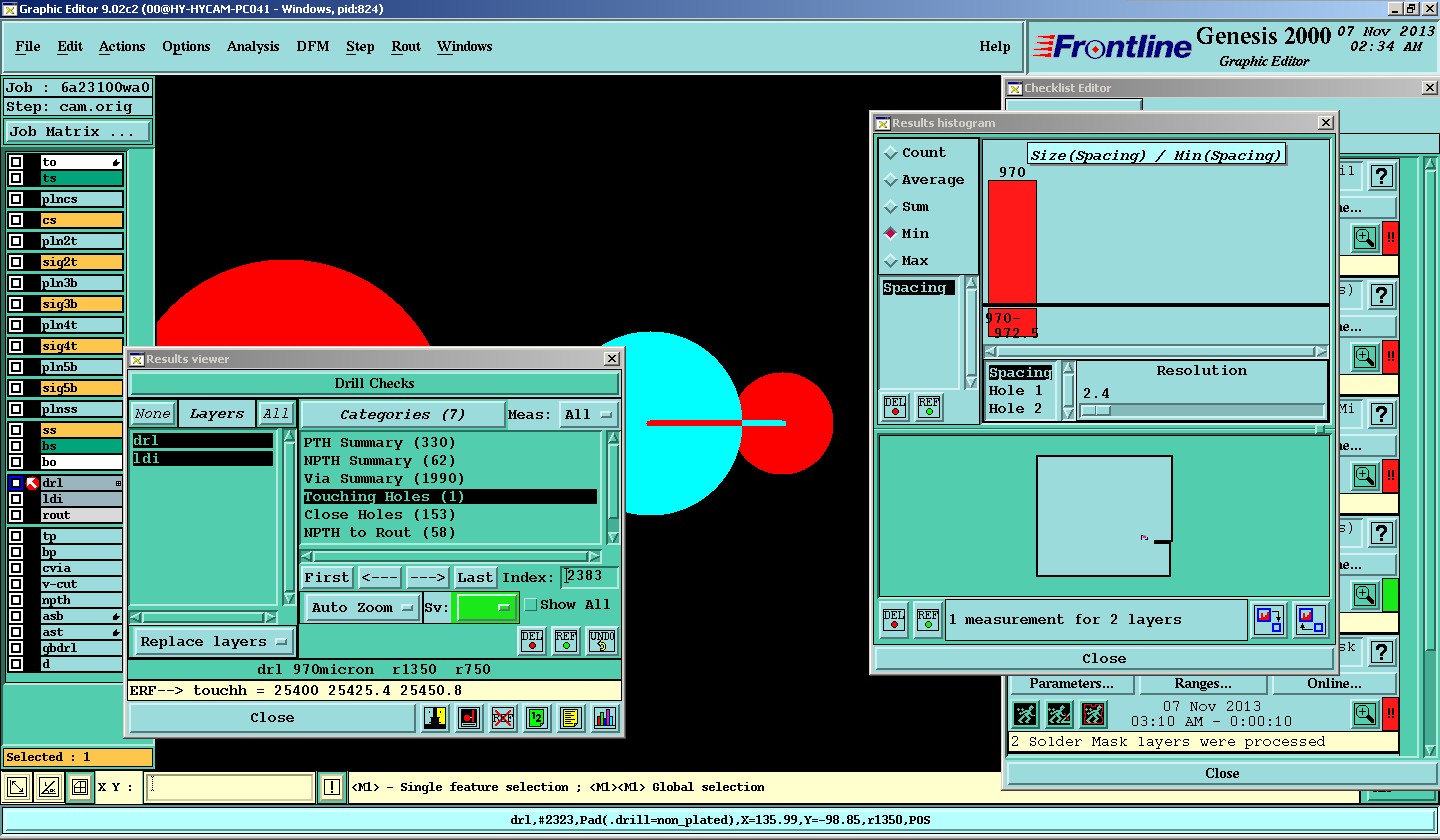
Task: Click REF icon below the Spacing list
Action: [x=928, y=407]
